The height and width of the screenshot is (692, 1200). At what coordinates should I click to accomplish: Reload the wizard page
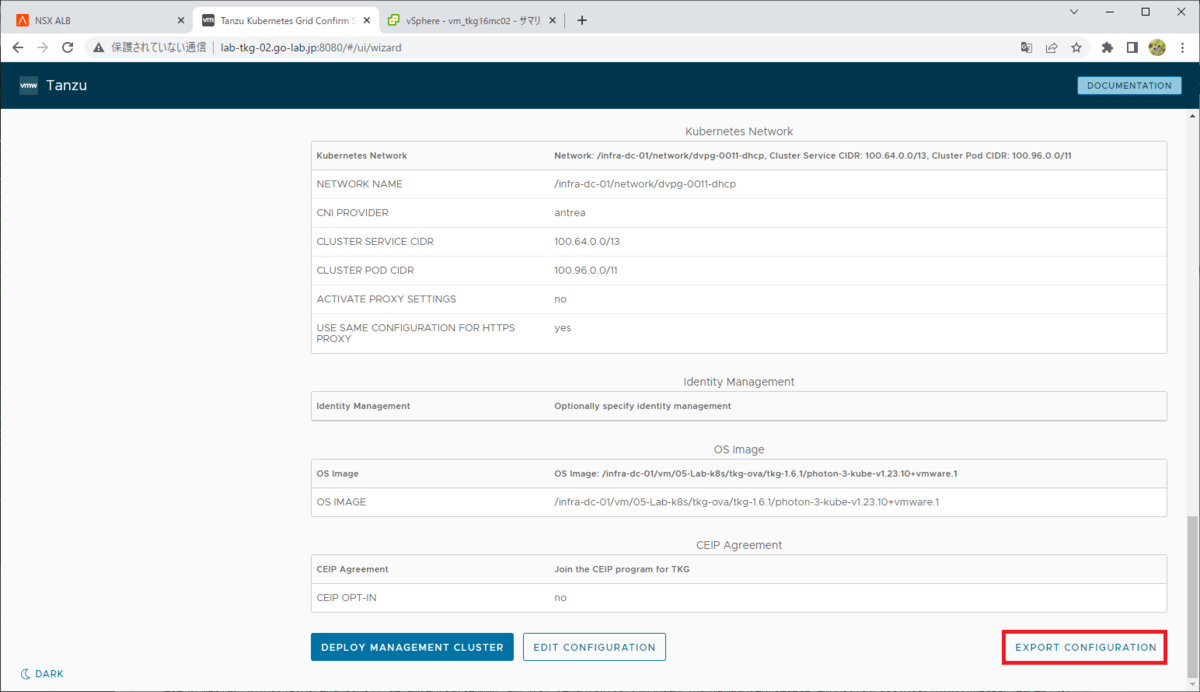pyautogui.click(x=68, y=47)
